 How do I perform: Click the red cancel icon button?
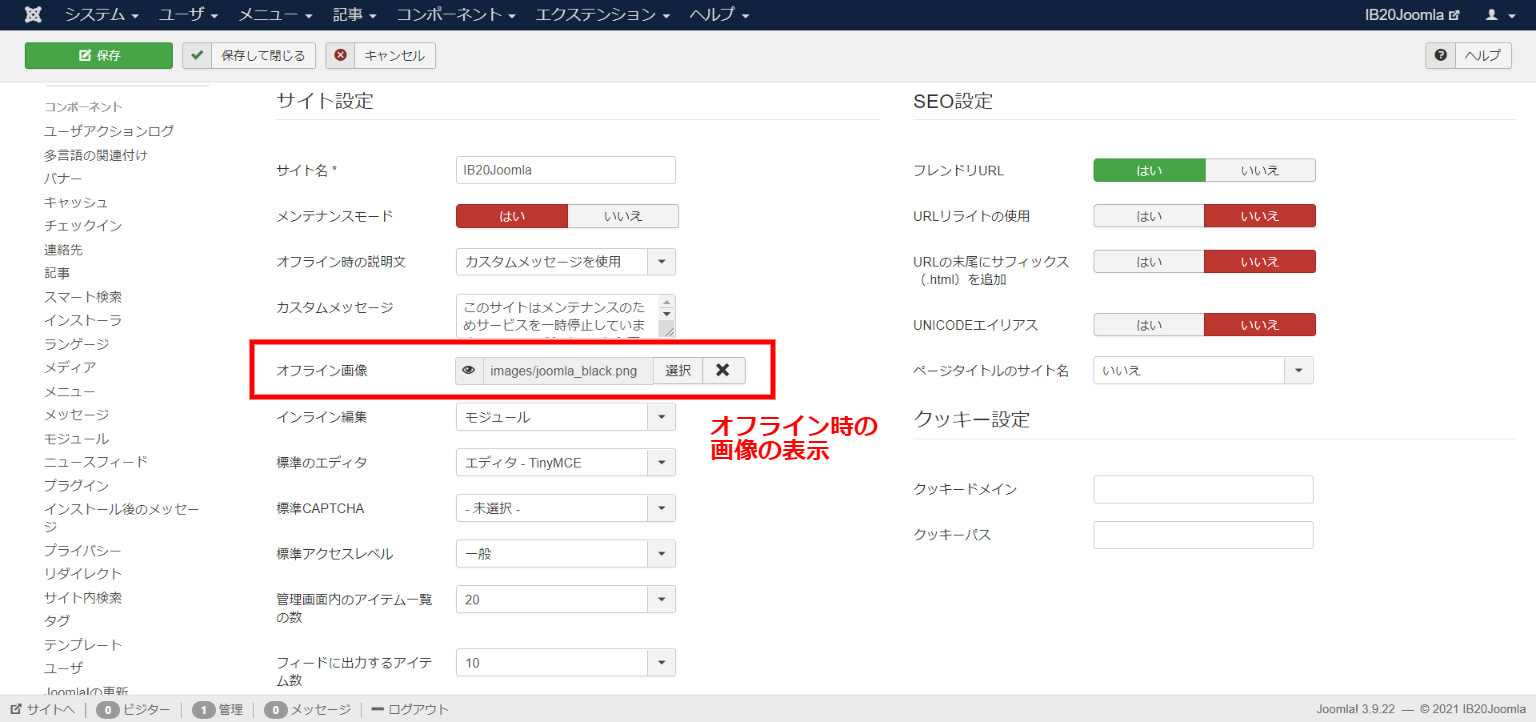coord(341,56)
